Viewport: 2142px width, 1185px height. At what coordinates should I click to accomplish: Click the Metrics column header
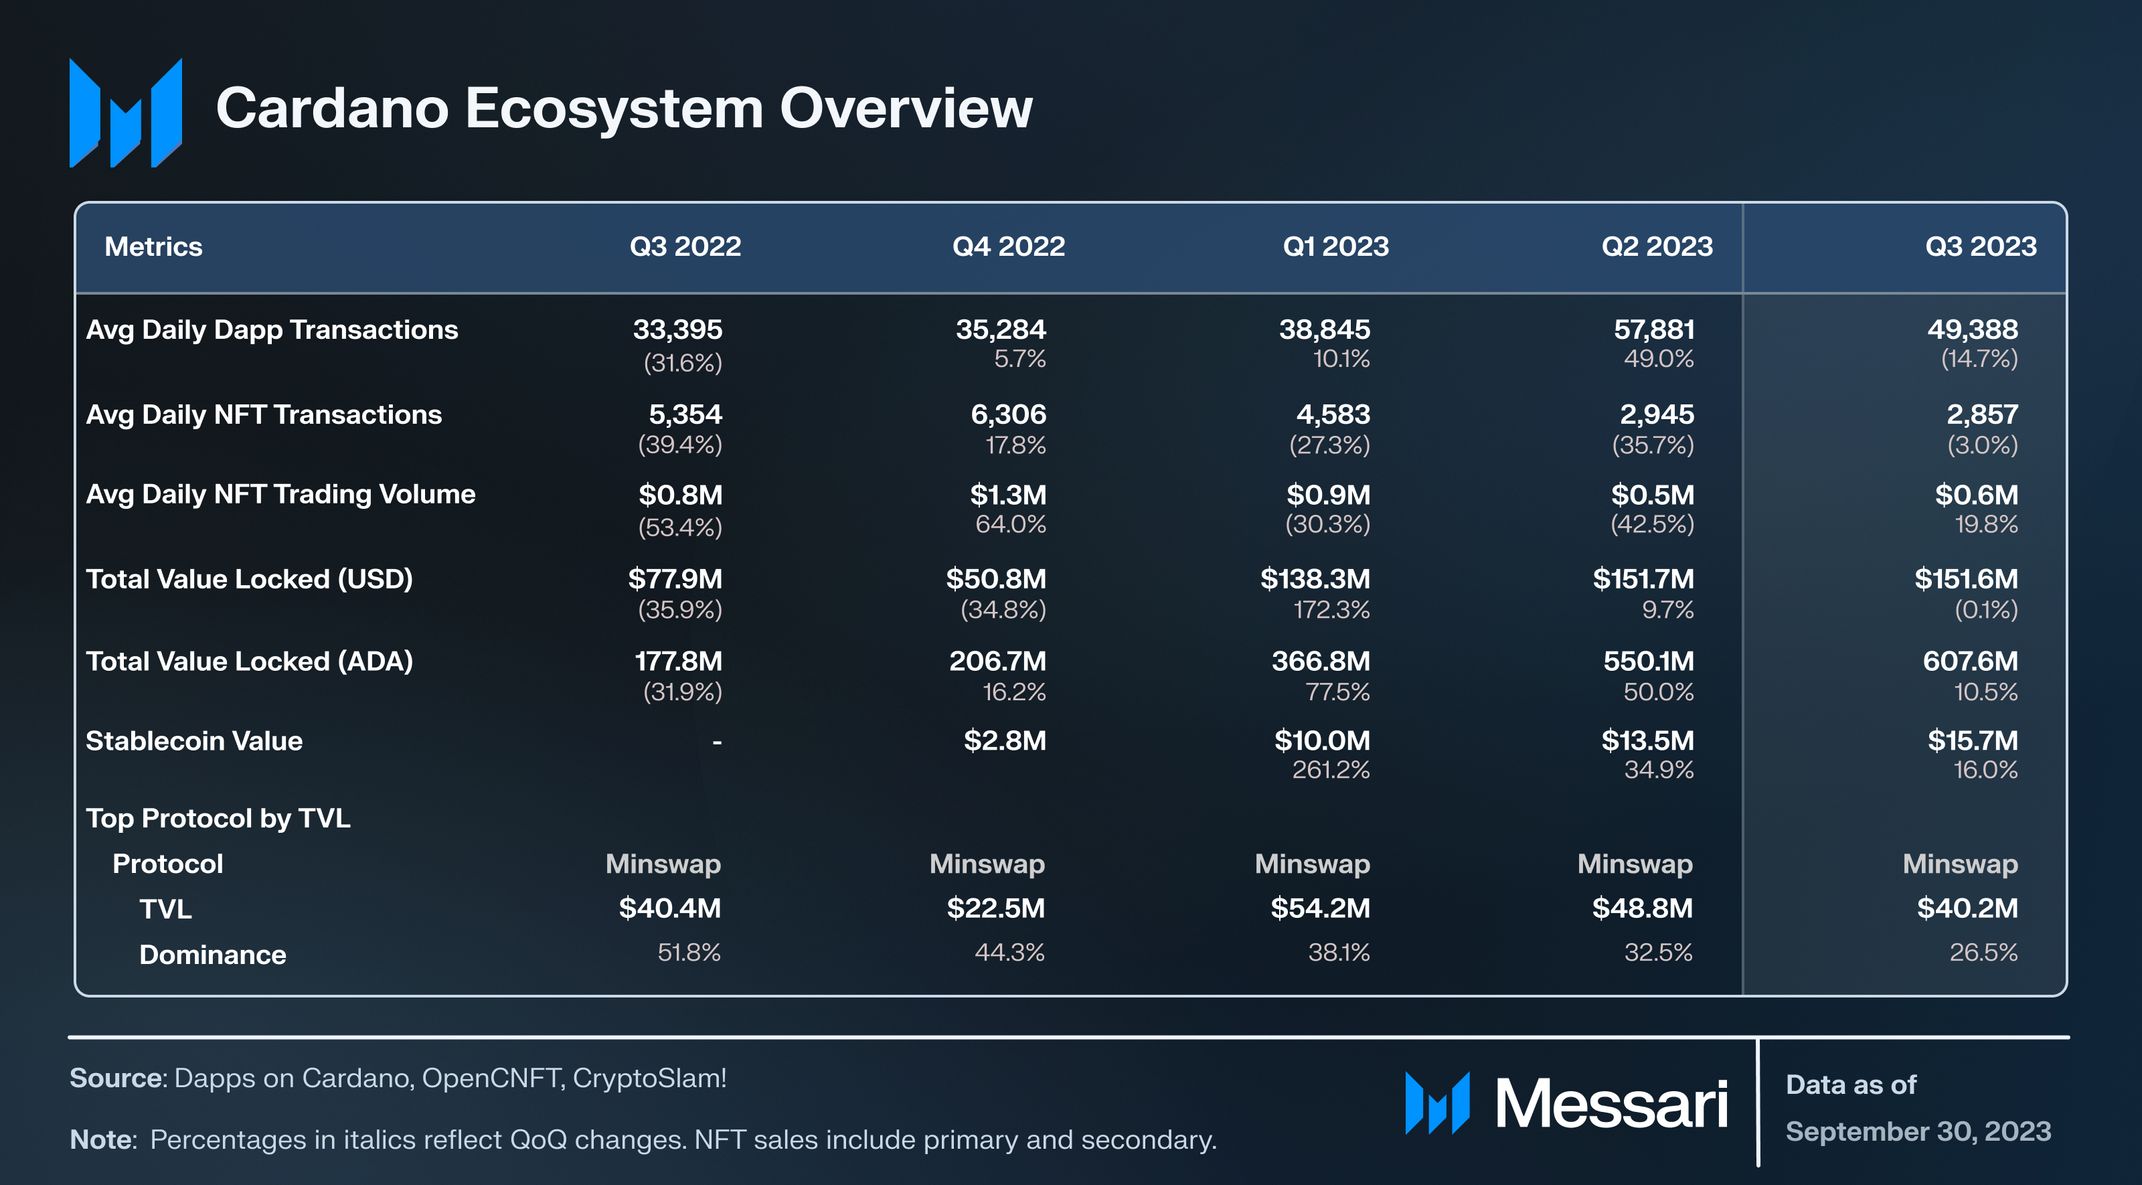[x=153, y=247]
